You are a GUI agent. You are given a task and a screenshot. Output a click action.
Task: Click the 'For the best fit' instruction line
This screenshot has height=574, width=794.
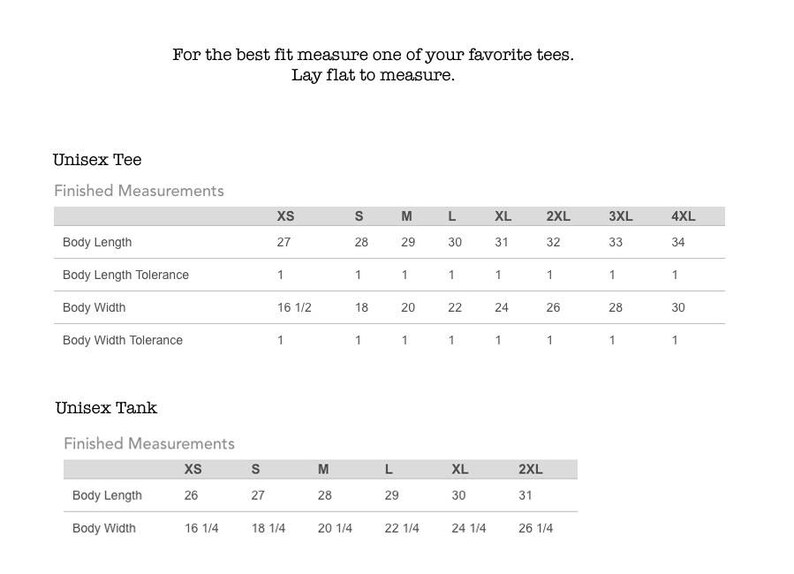(x=373, y=55)
